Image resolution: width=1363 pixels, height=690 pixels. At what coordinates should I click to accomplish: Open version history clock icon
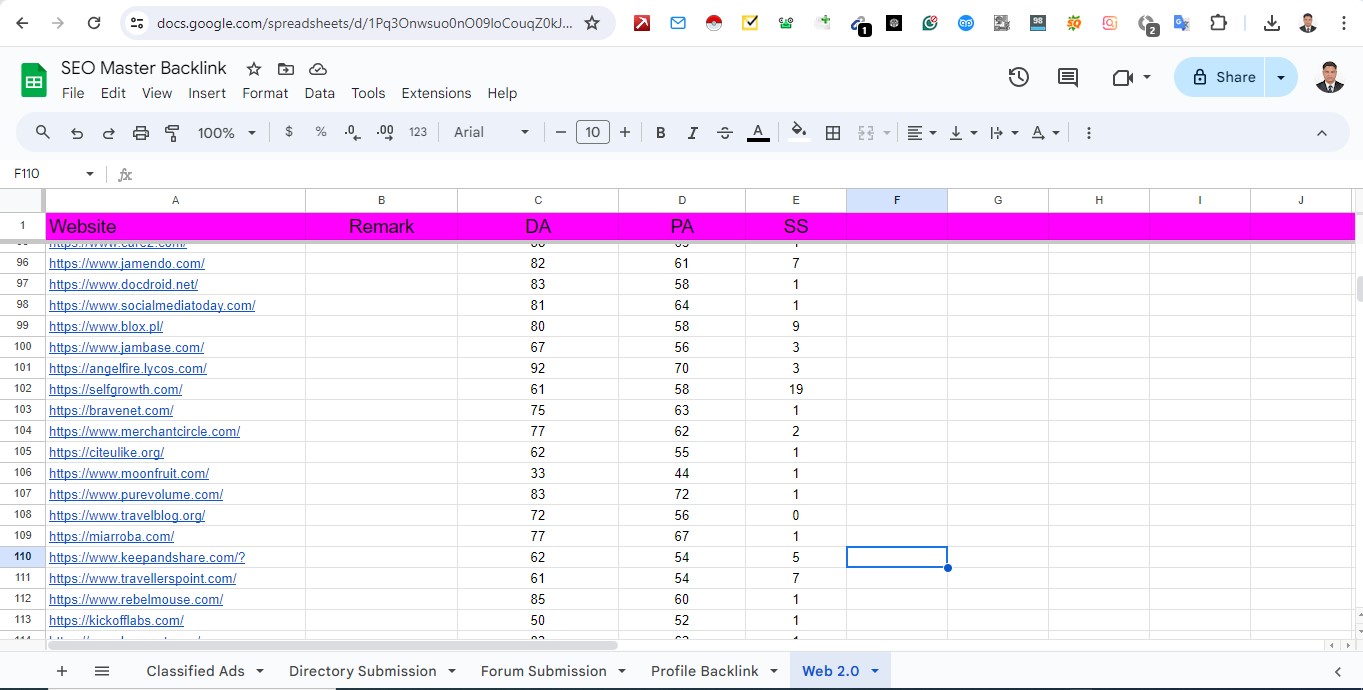coord(1018,77)
